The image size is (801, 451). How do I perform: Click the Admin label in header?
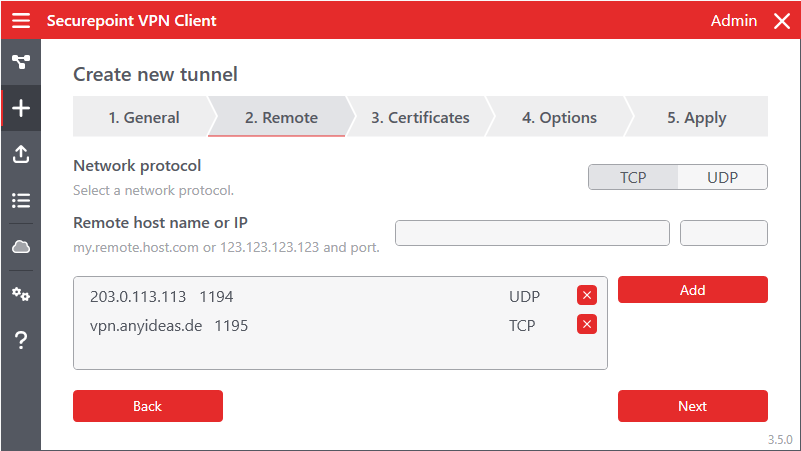coord(734,20)
